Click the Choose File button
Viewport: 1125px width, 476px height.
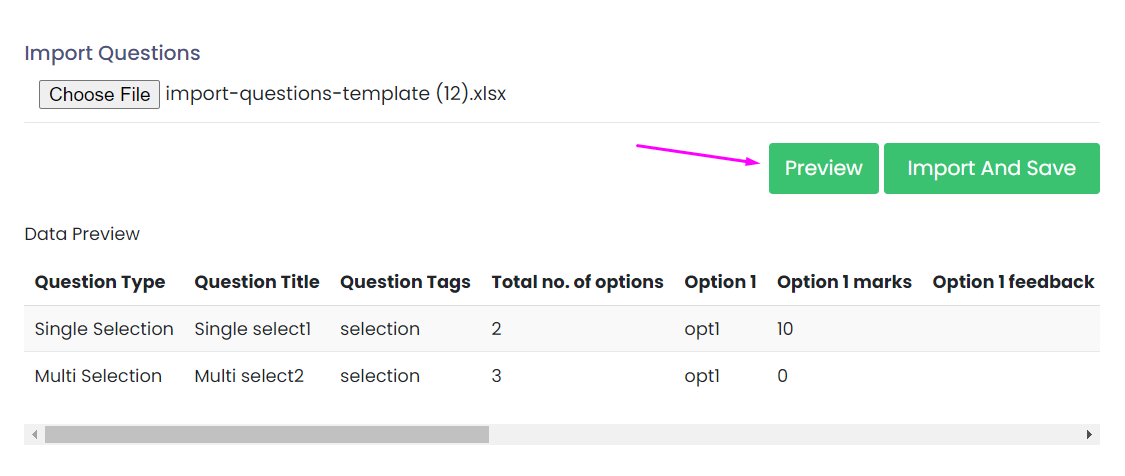click(x=99, y=95)
